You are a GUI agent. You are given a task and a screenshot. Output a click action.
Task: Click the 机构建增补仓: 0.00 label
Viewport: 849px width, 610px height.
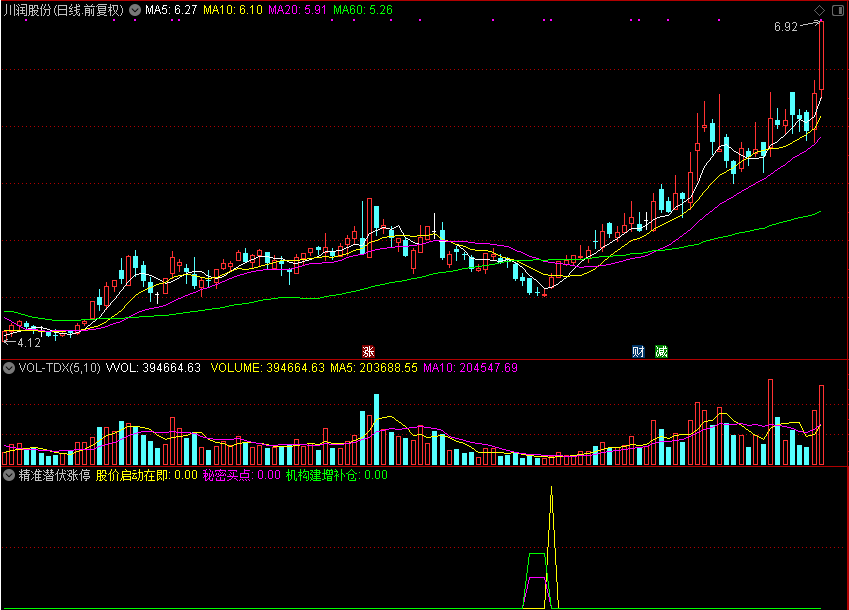pos(337,475)
